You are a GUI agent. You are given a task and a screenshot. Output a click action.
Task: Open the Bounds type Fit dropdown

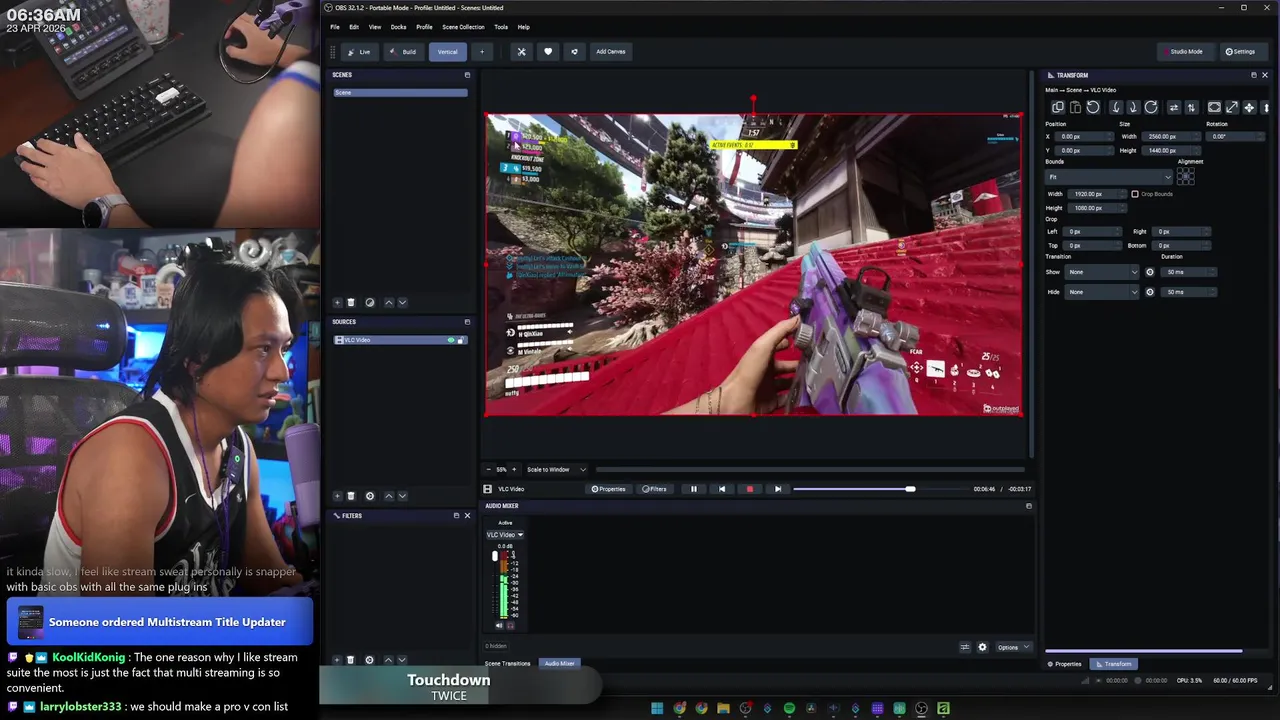(1108, 177)
